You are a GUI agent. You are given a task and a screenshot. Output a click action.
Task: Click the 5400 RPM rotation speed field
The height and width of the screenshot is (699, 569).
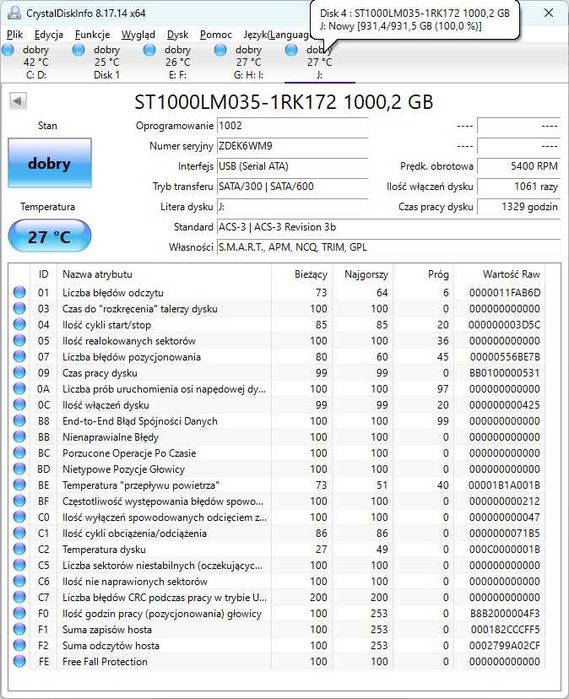(518, 167)
